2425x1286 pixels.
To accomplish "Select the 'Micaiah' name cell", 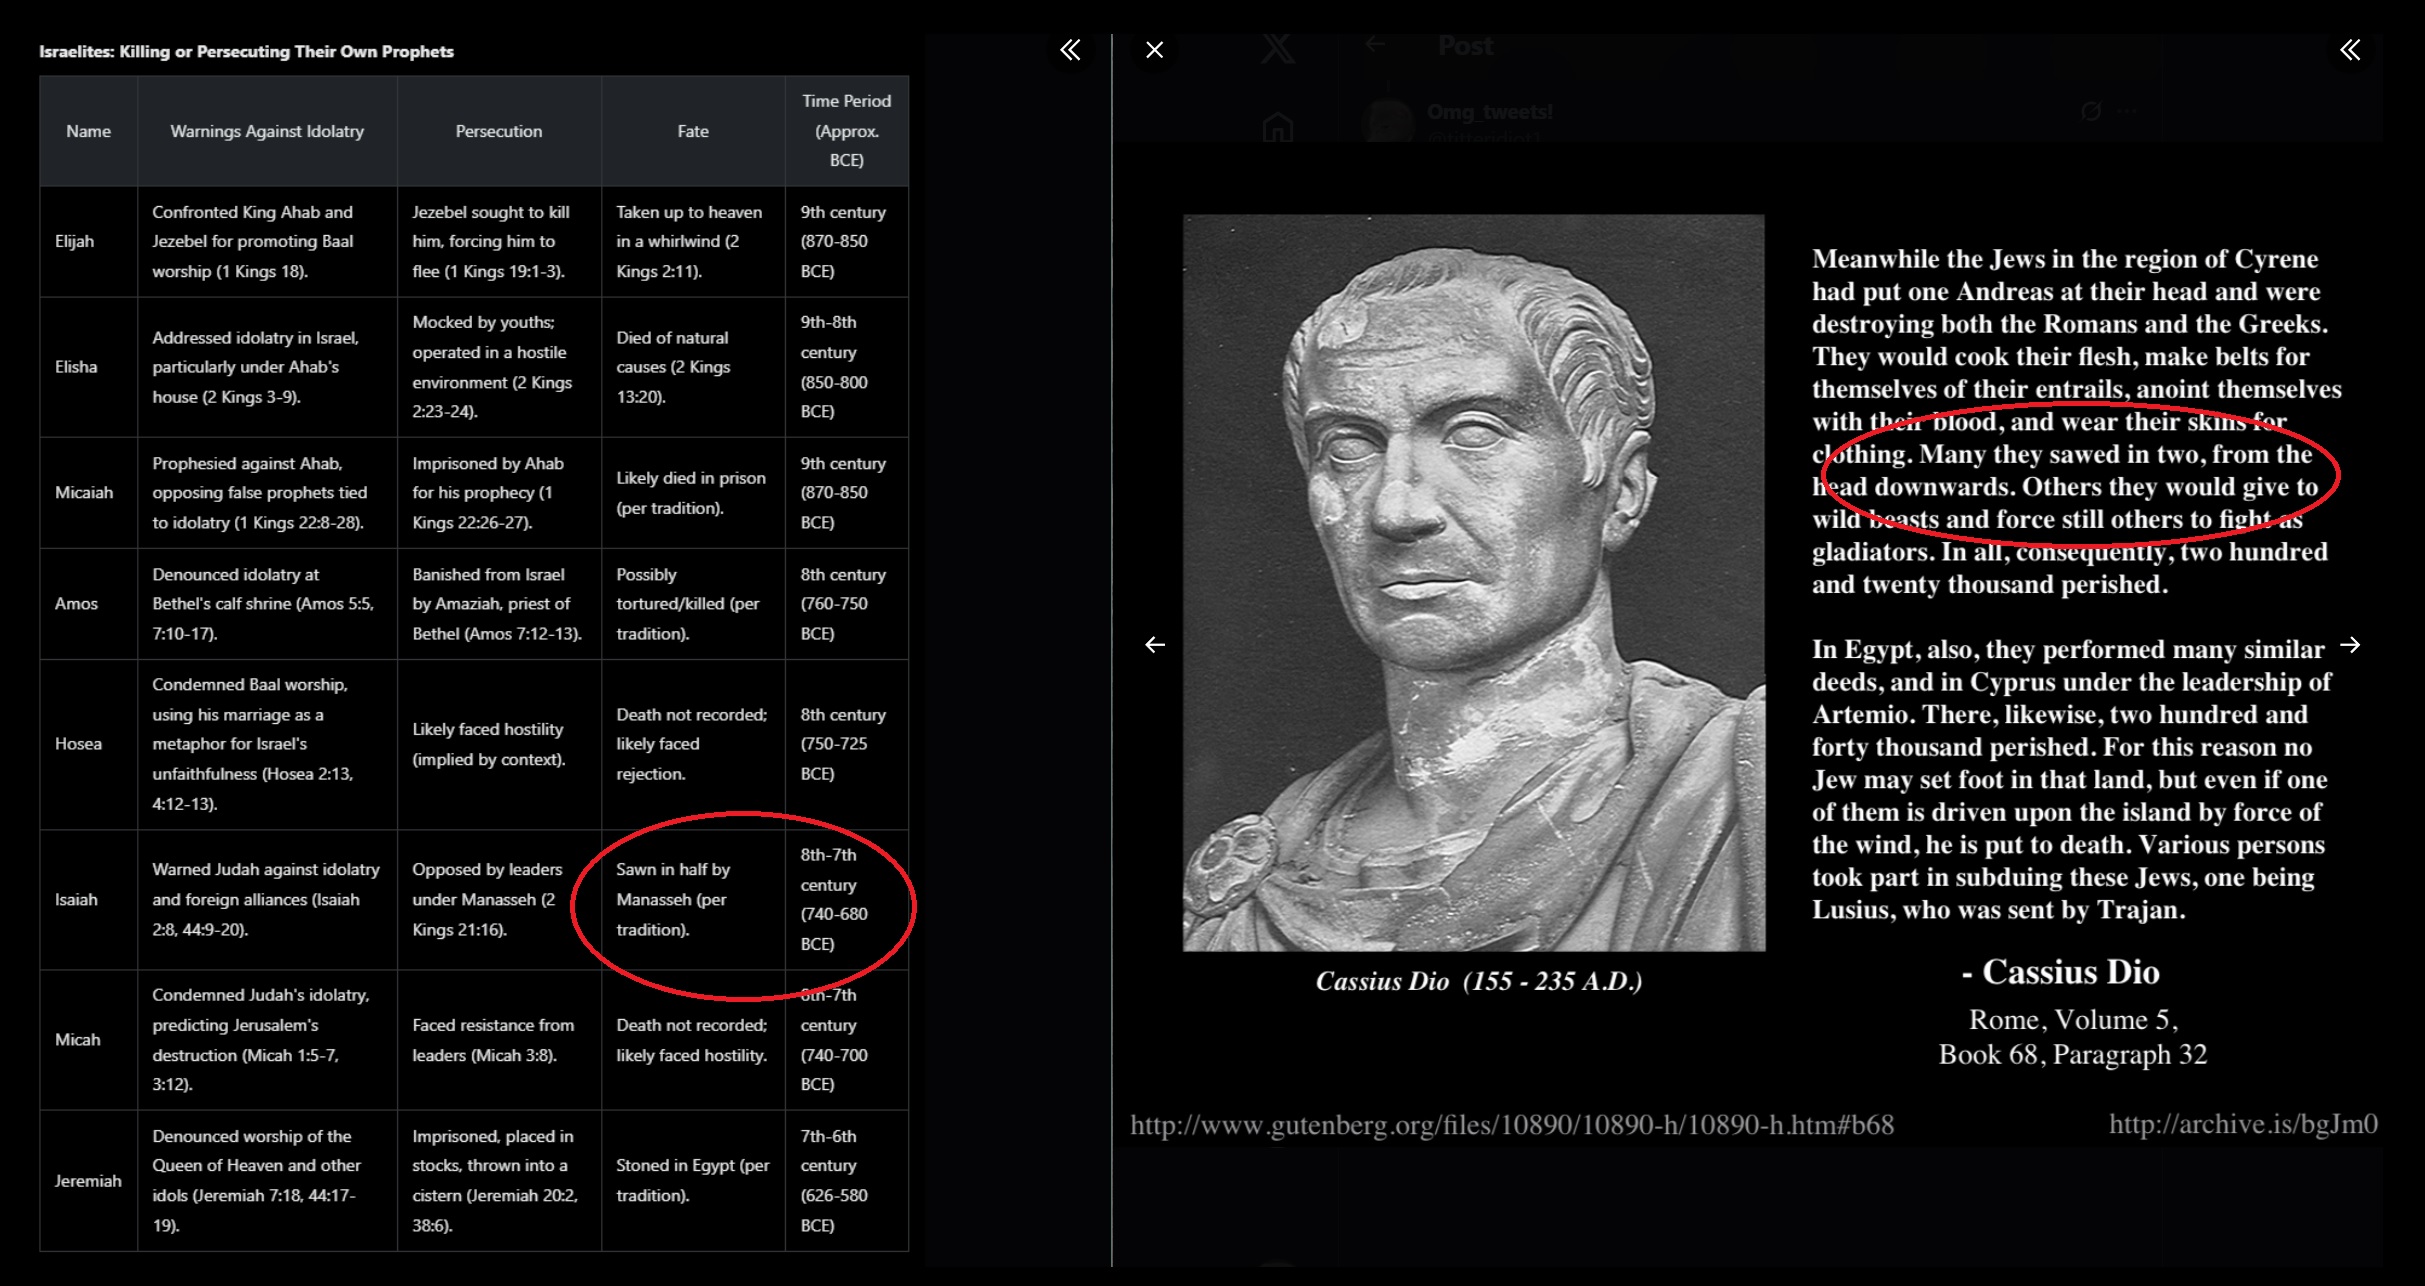I will [88, 492].
